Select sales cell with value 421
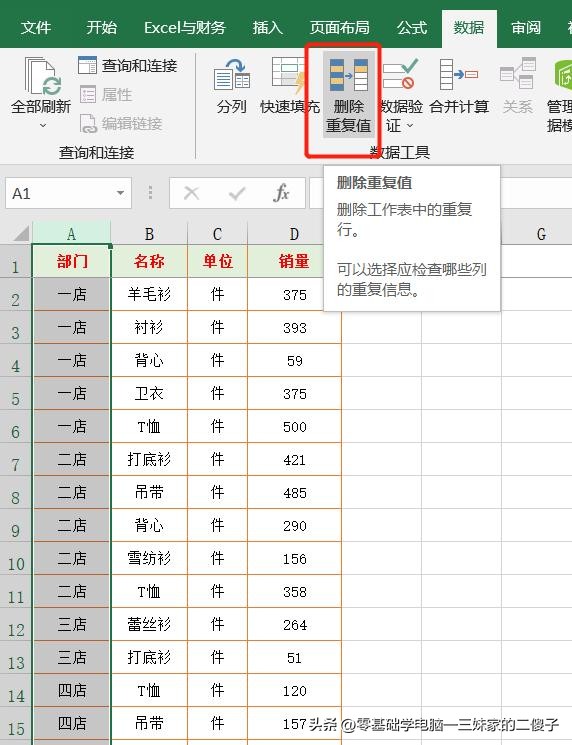The height and width of the screenshot is (745, 572). tap(295, 459)
